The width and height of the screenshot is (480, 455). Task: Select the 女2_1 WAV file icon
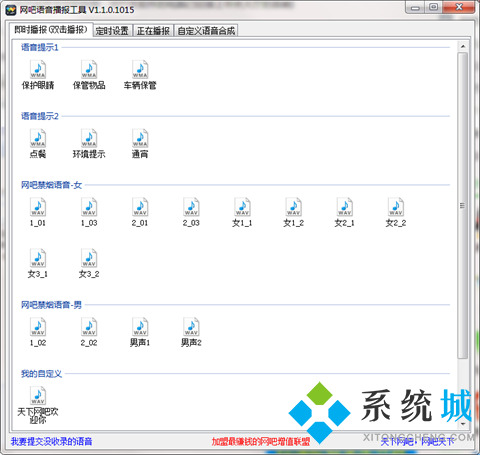coord(345,207)
